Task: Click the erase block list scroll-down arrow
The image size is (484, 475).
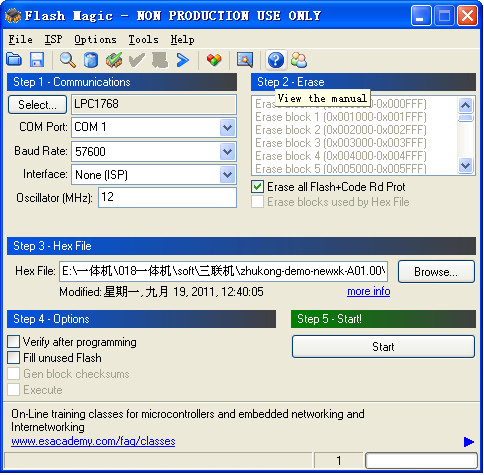Action: pos(465,165)
